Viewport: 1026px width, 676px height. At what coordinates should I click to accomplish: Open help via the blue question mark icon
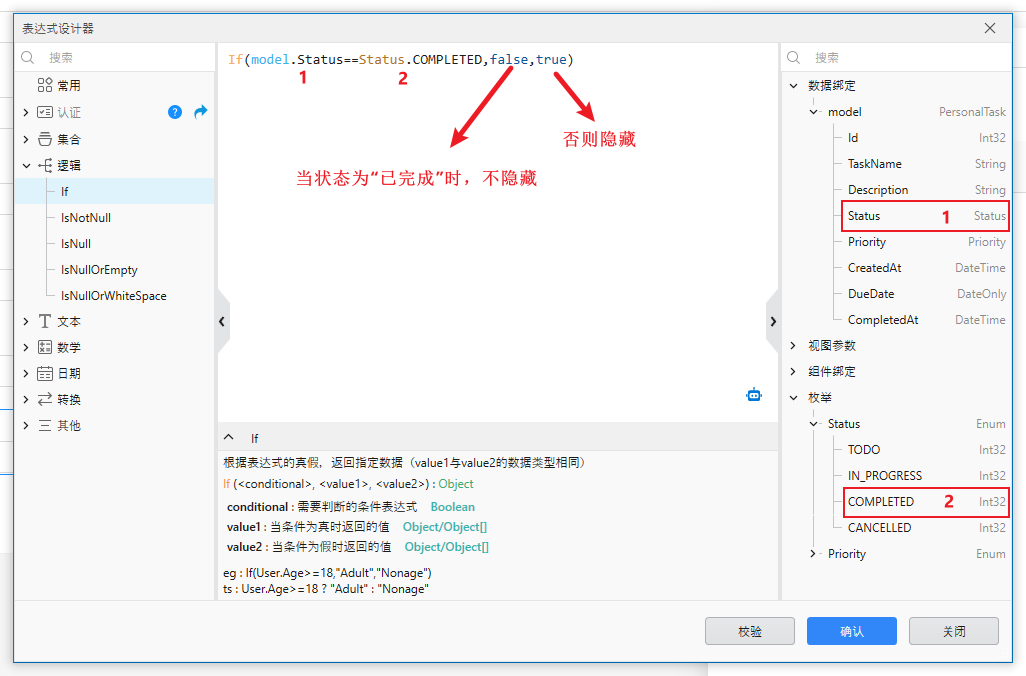[x=175, y=111]
